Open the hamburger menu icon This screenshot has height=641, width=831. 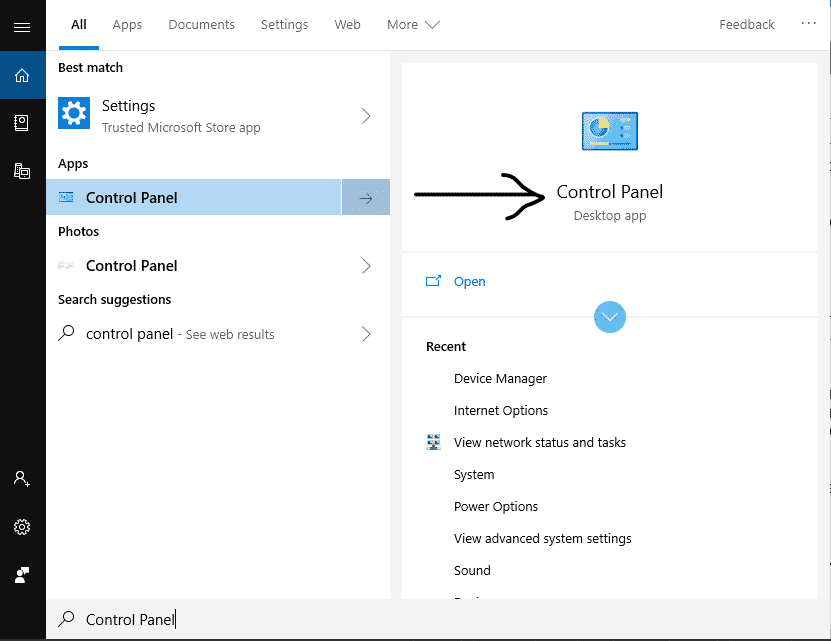[22, 27]
